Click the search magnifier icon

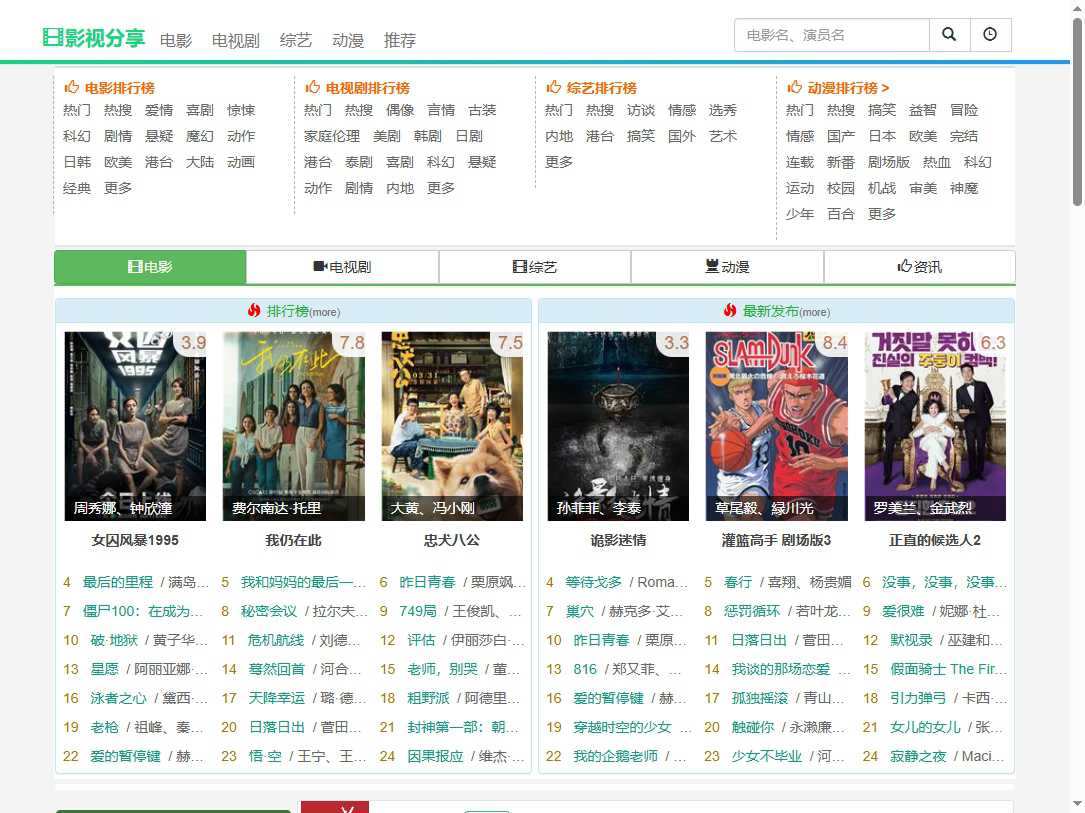click(x=949, y=35)
